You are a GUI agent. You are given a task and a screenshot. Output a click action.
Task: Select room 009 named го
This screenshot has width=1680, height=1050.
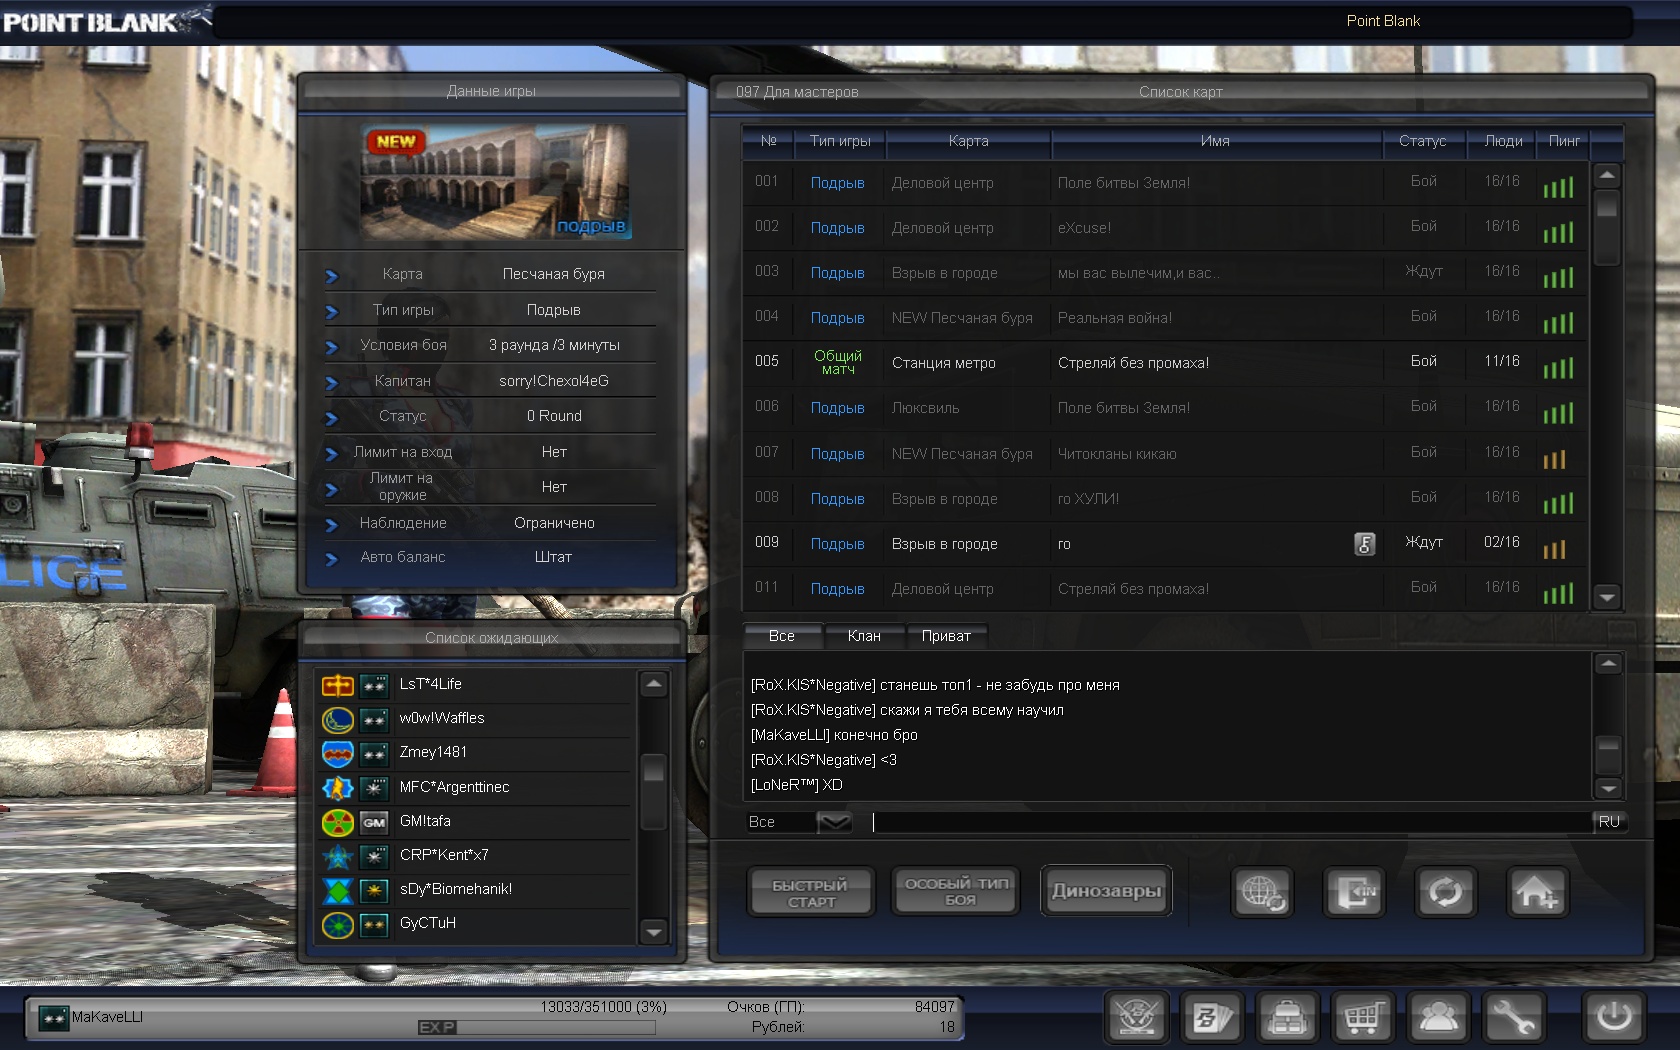click(1165, 543)
